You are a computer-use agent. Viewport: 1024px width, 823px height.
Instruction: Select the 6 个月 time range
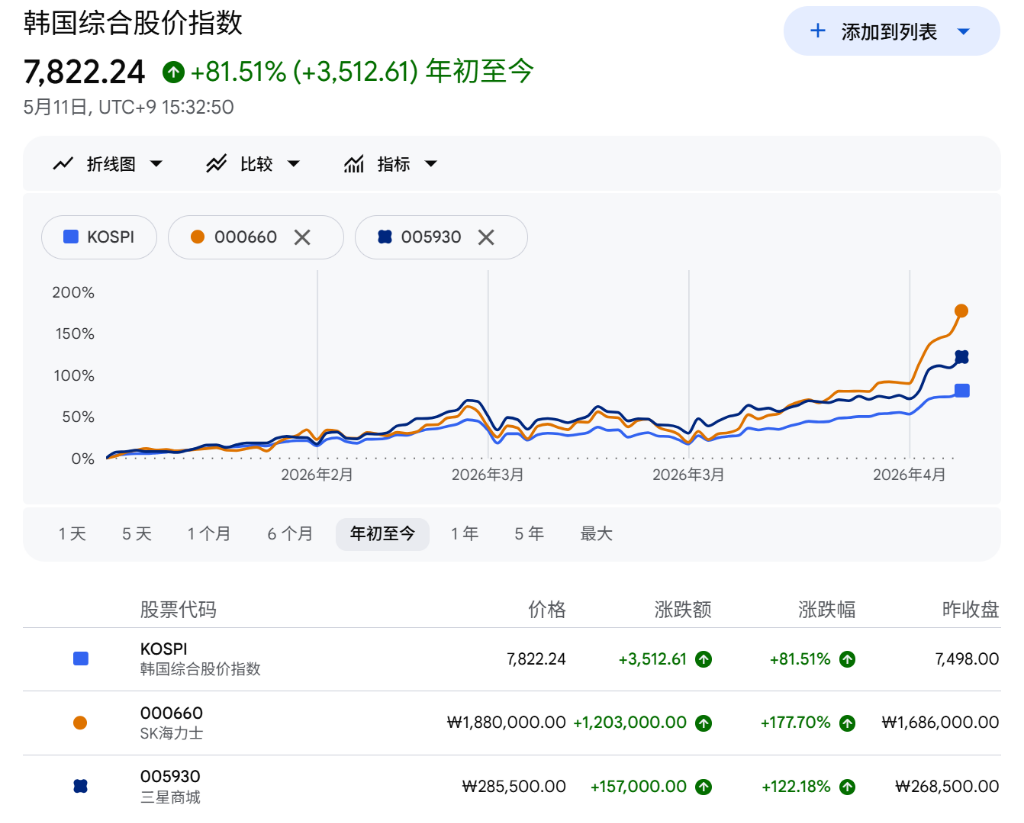click(x=290, y=534)
